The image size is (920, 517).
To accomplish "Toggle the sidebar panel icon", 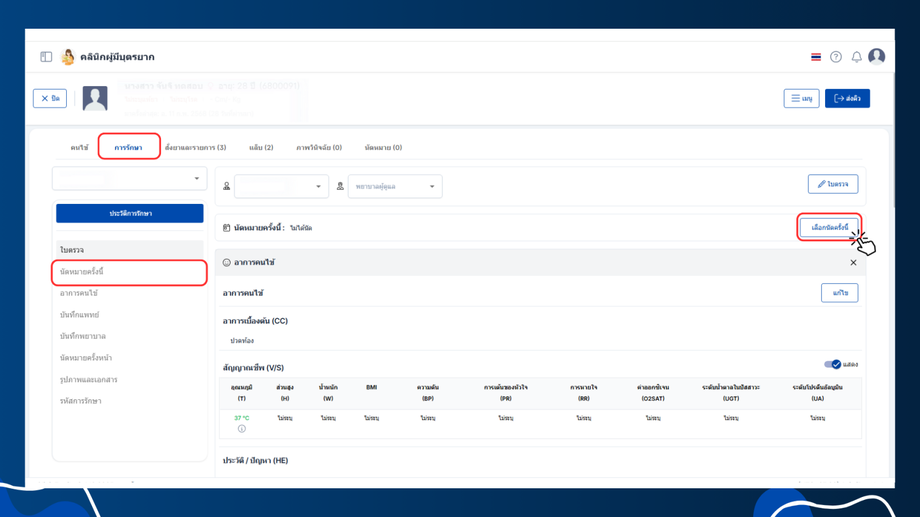I will click(46, 57).
